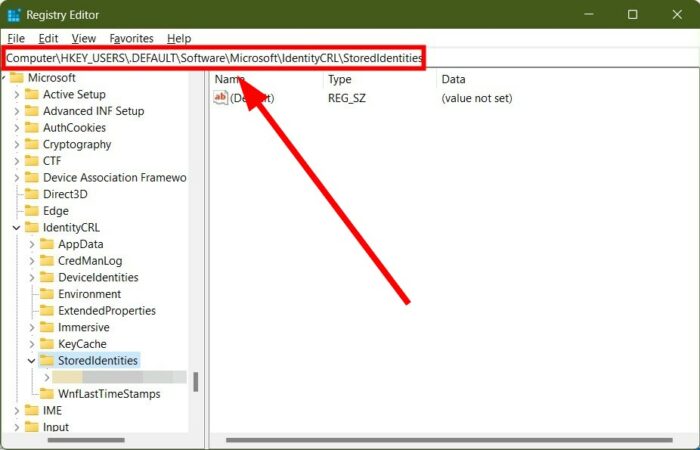Select the Edge key label
The height and width of the screenshot is (450, 700).
pyautogui.click(x=56, y=211)
